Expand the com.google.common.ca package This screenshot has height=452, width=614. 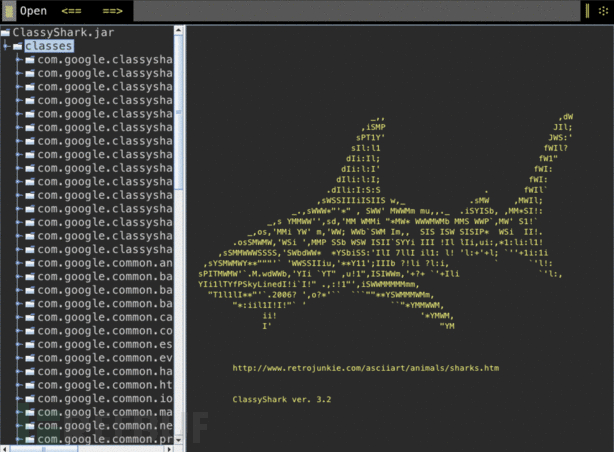pos(19,317)
